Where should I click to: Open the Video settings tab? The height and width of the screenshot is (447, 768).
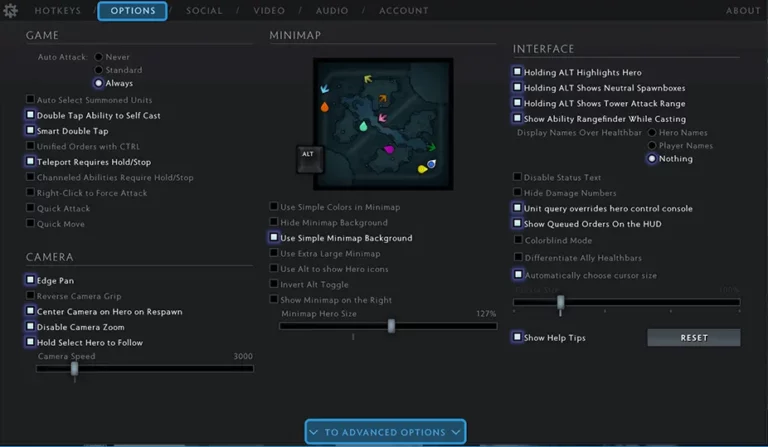coord(269,10)
